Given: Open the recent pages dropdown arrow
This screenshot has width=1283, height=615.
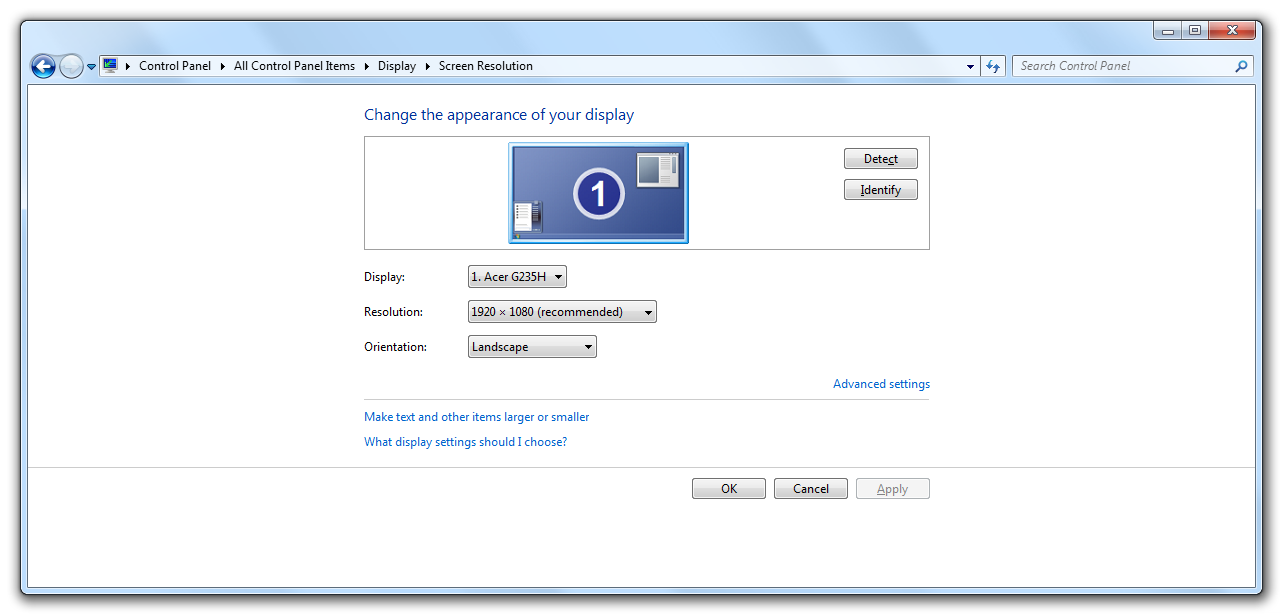Looking at the screenshot, I should (91, 67).
